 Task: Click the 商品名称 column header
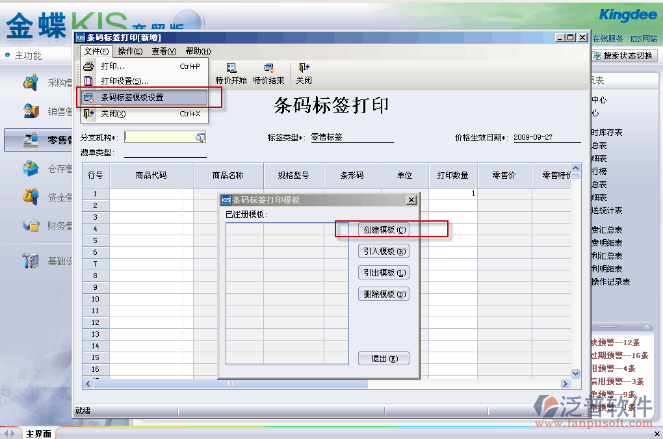(228, 175)
